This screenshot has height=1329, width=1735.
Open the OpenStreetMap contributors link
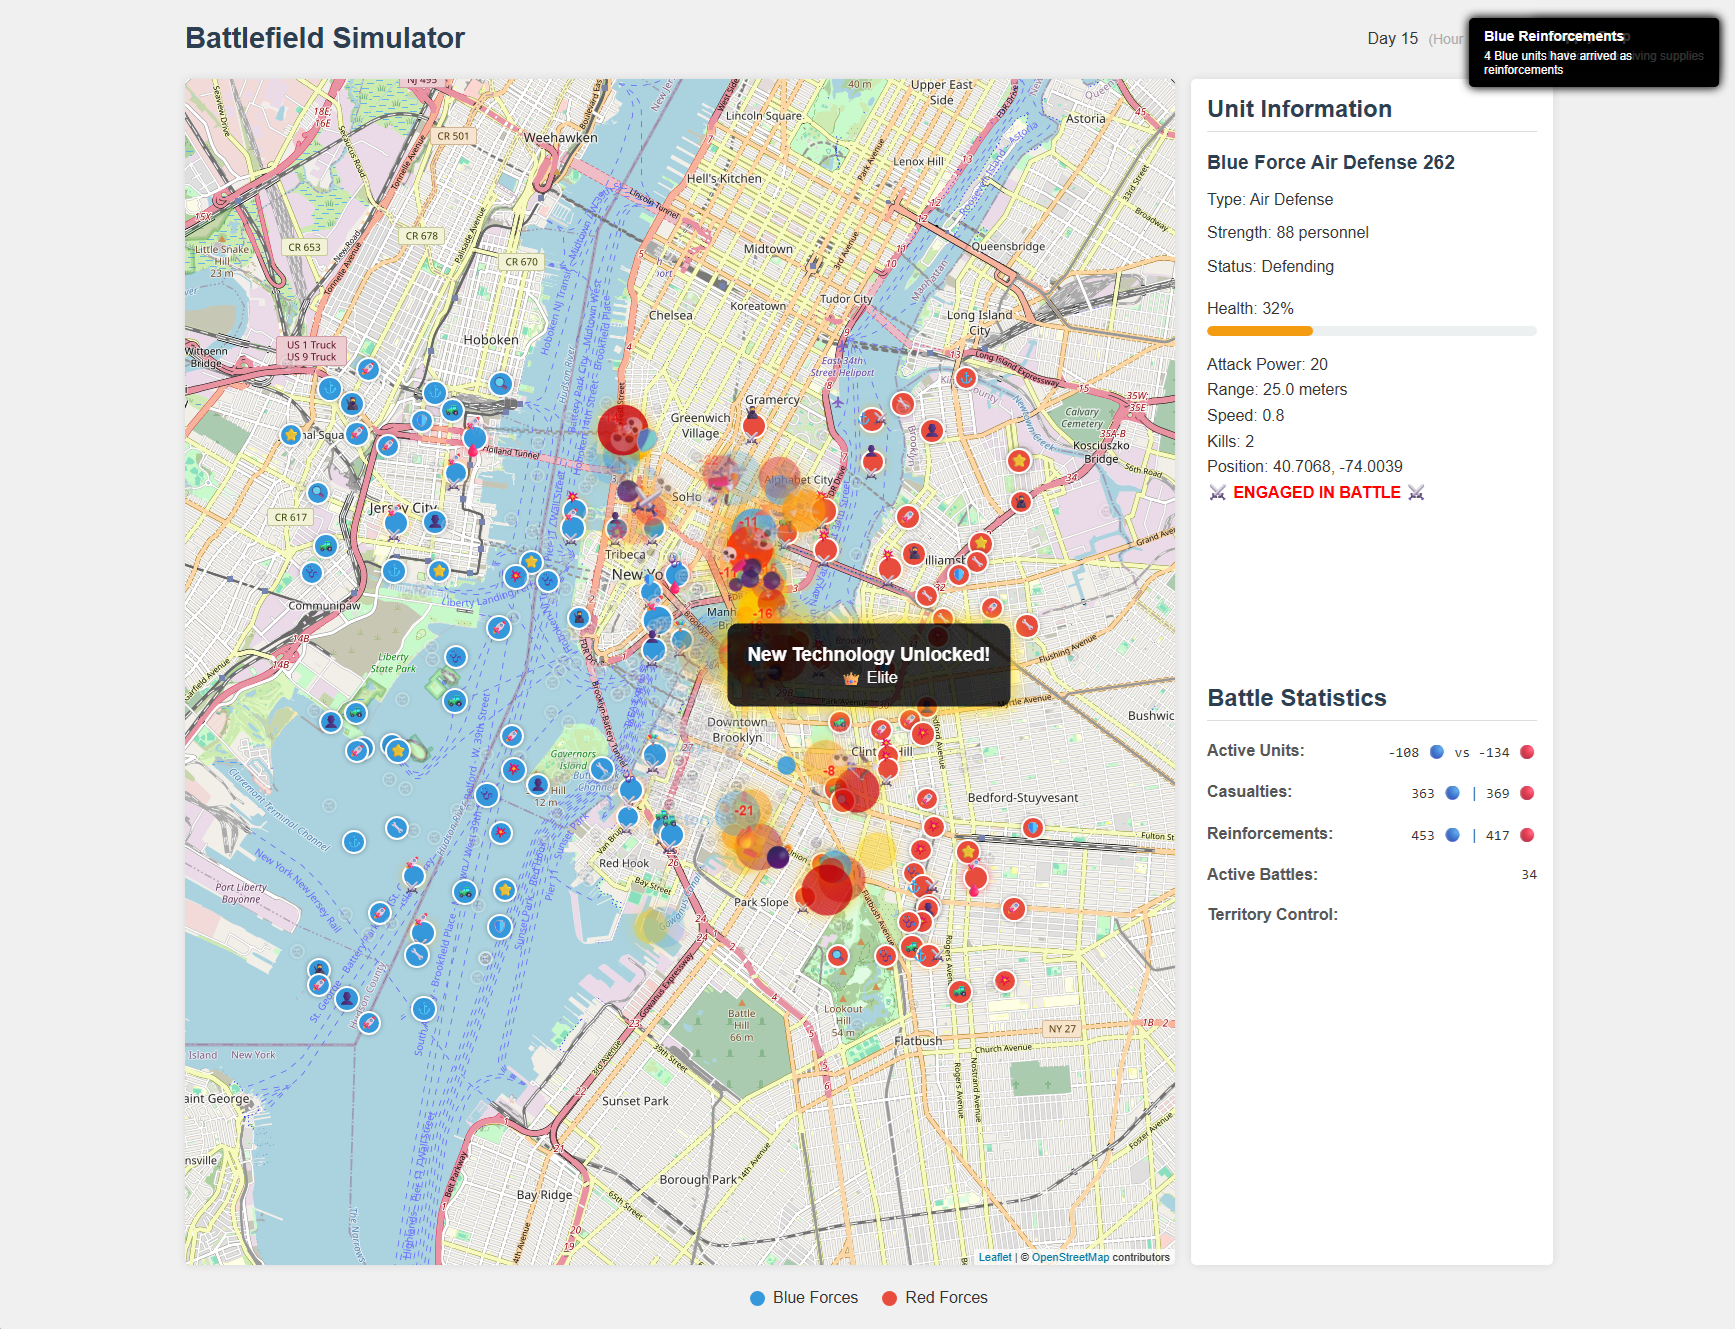coord(1070,1257)
